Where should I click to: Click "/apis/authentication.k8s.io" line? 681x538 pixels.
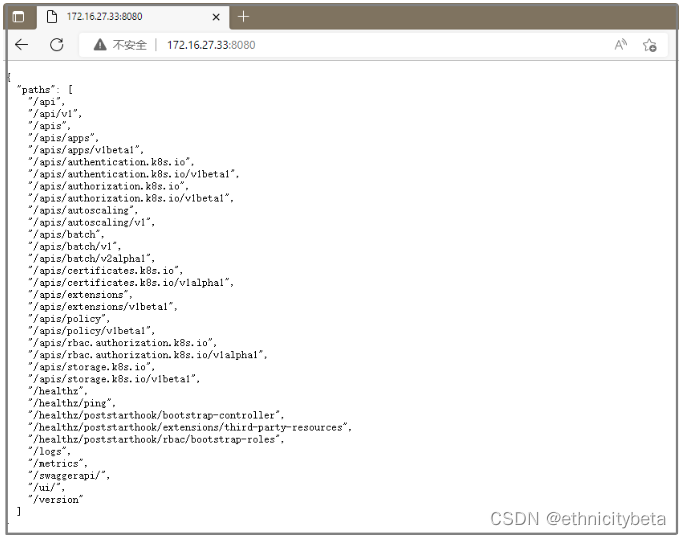pyautogui.click(x=112, y=162)
